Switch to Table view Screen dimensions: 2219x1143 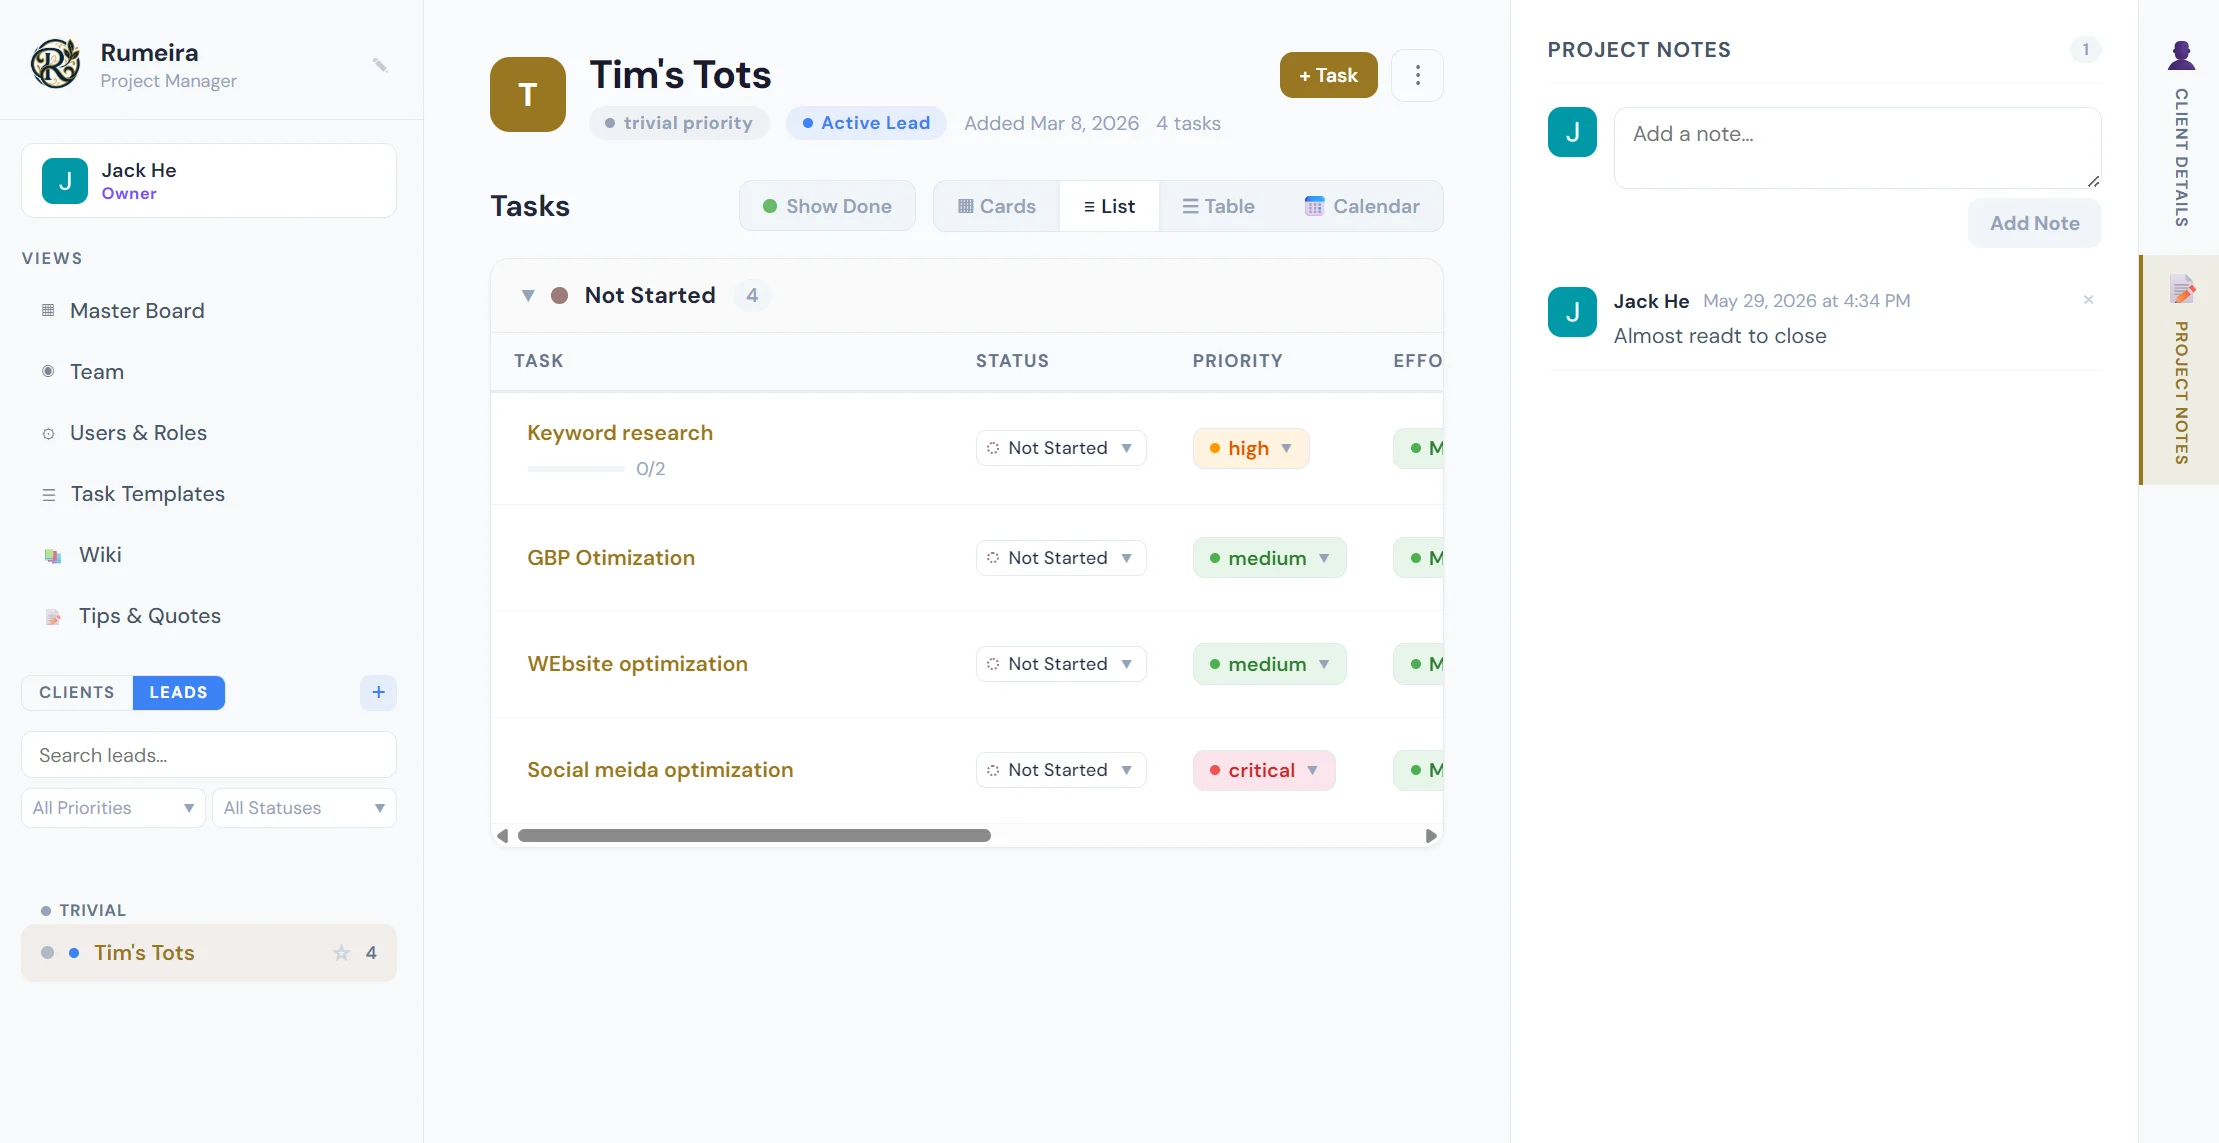pos(1218,206)
